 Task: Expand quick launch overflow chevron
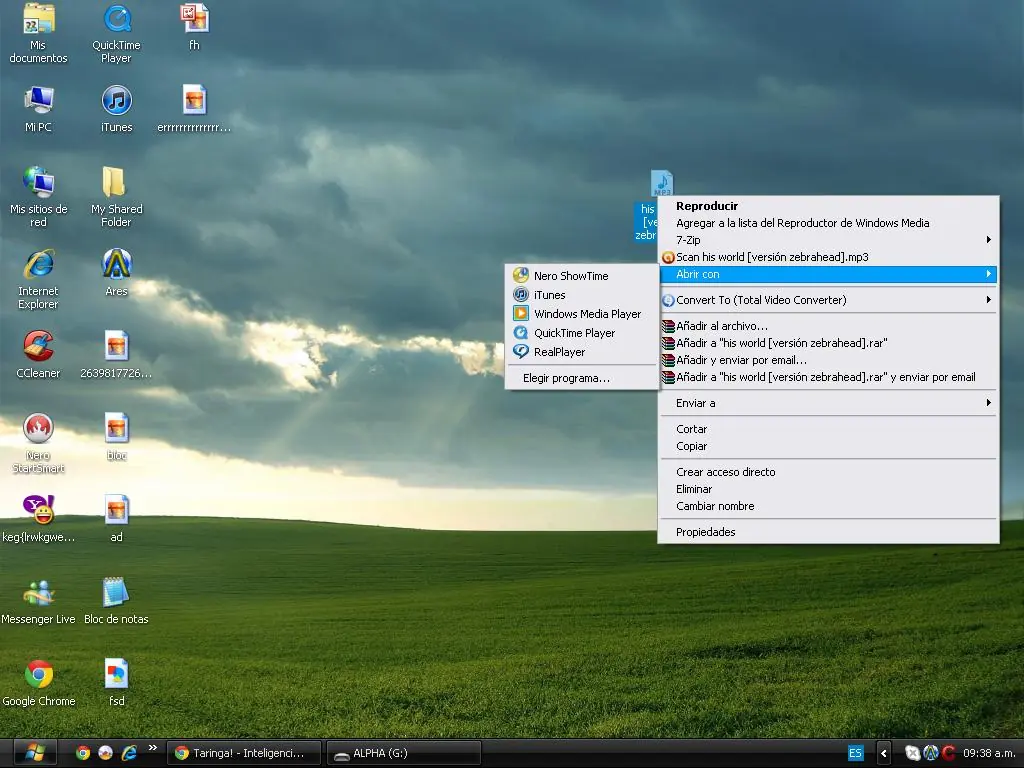point(153,748)
